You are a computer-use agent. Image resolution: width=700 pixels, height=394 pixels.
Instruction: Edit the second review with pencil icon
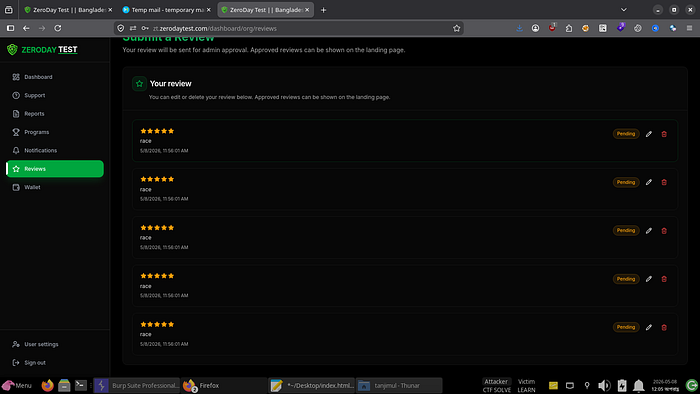pyautogui.click(x=649, y=182)
